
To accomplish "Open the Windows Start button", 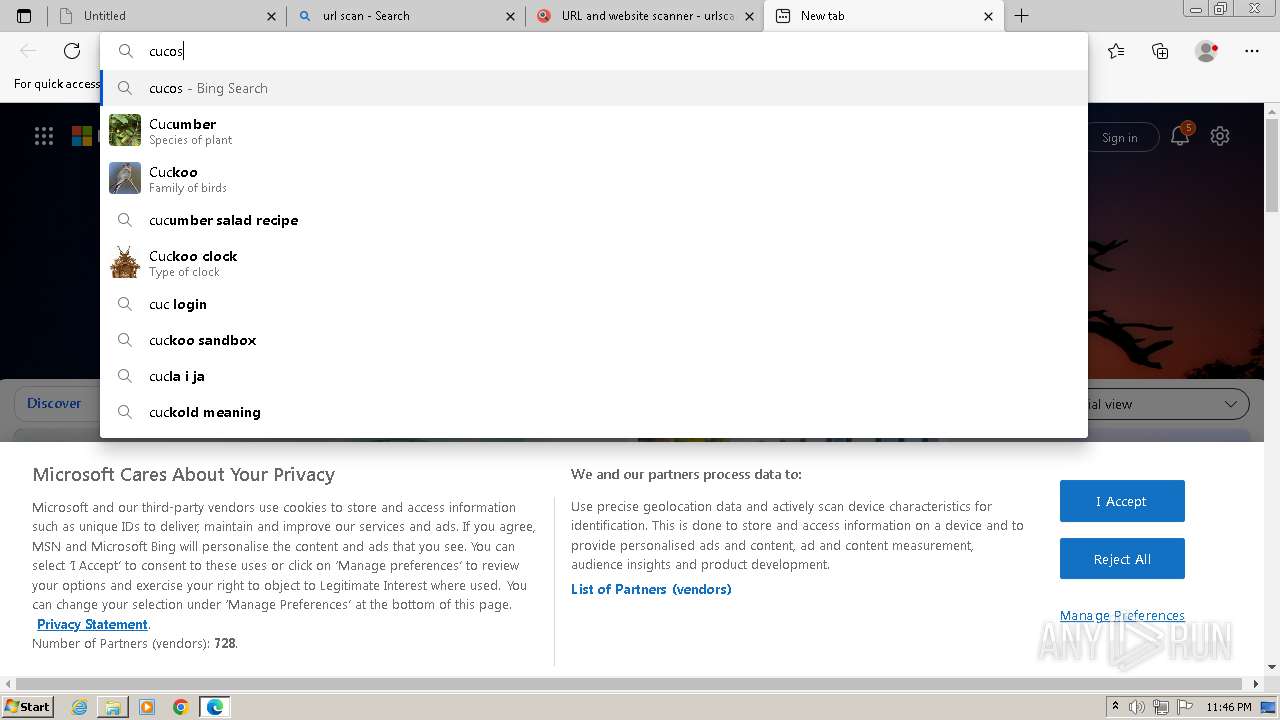I will 27,706.
